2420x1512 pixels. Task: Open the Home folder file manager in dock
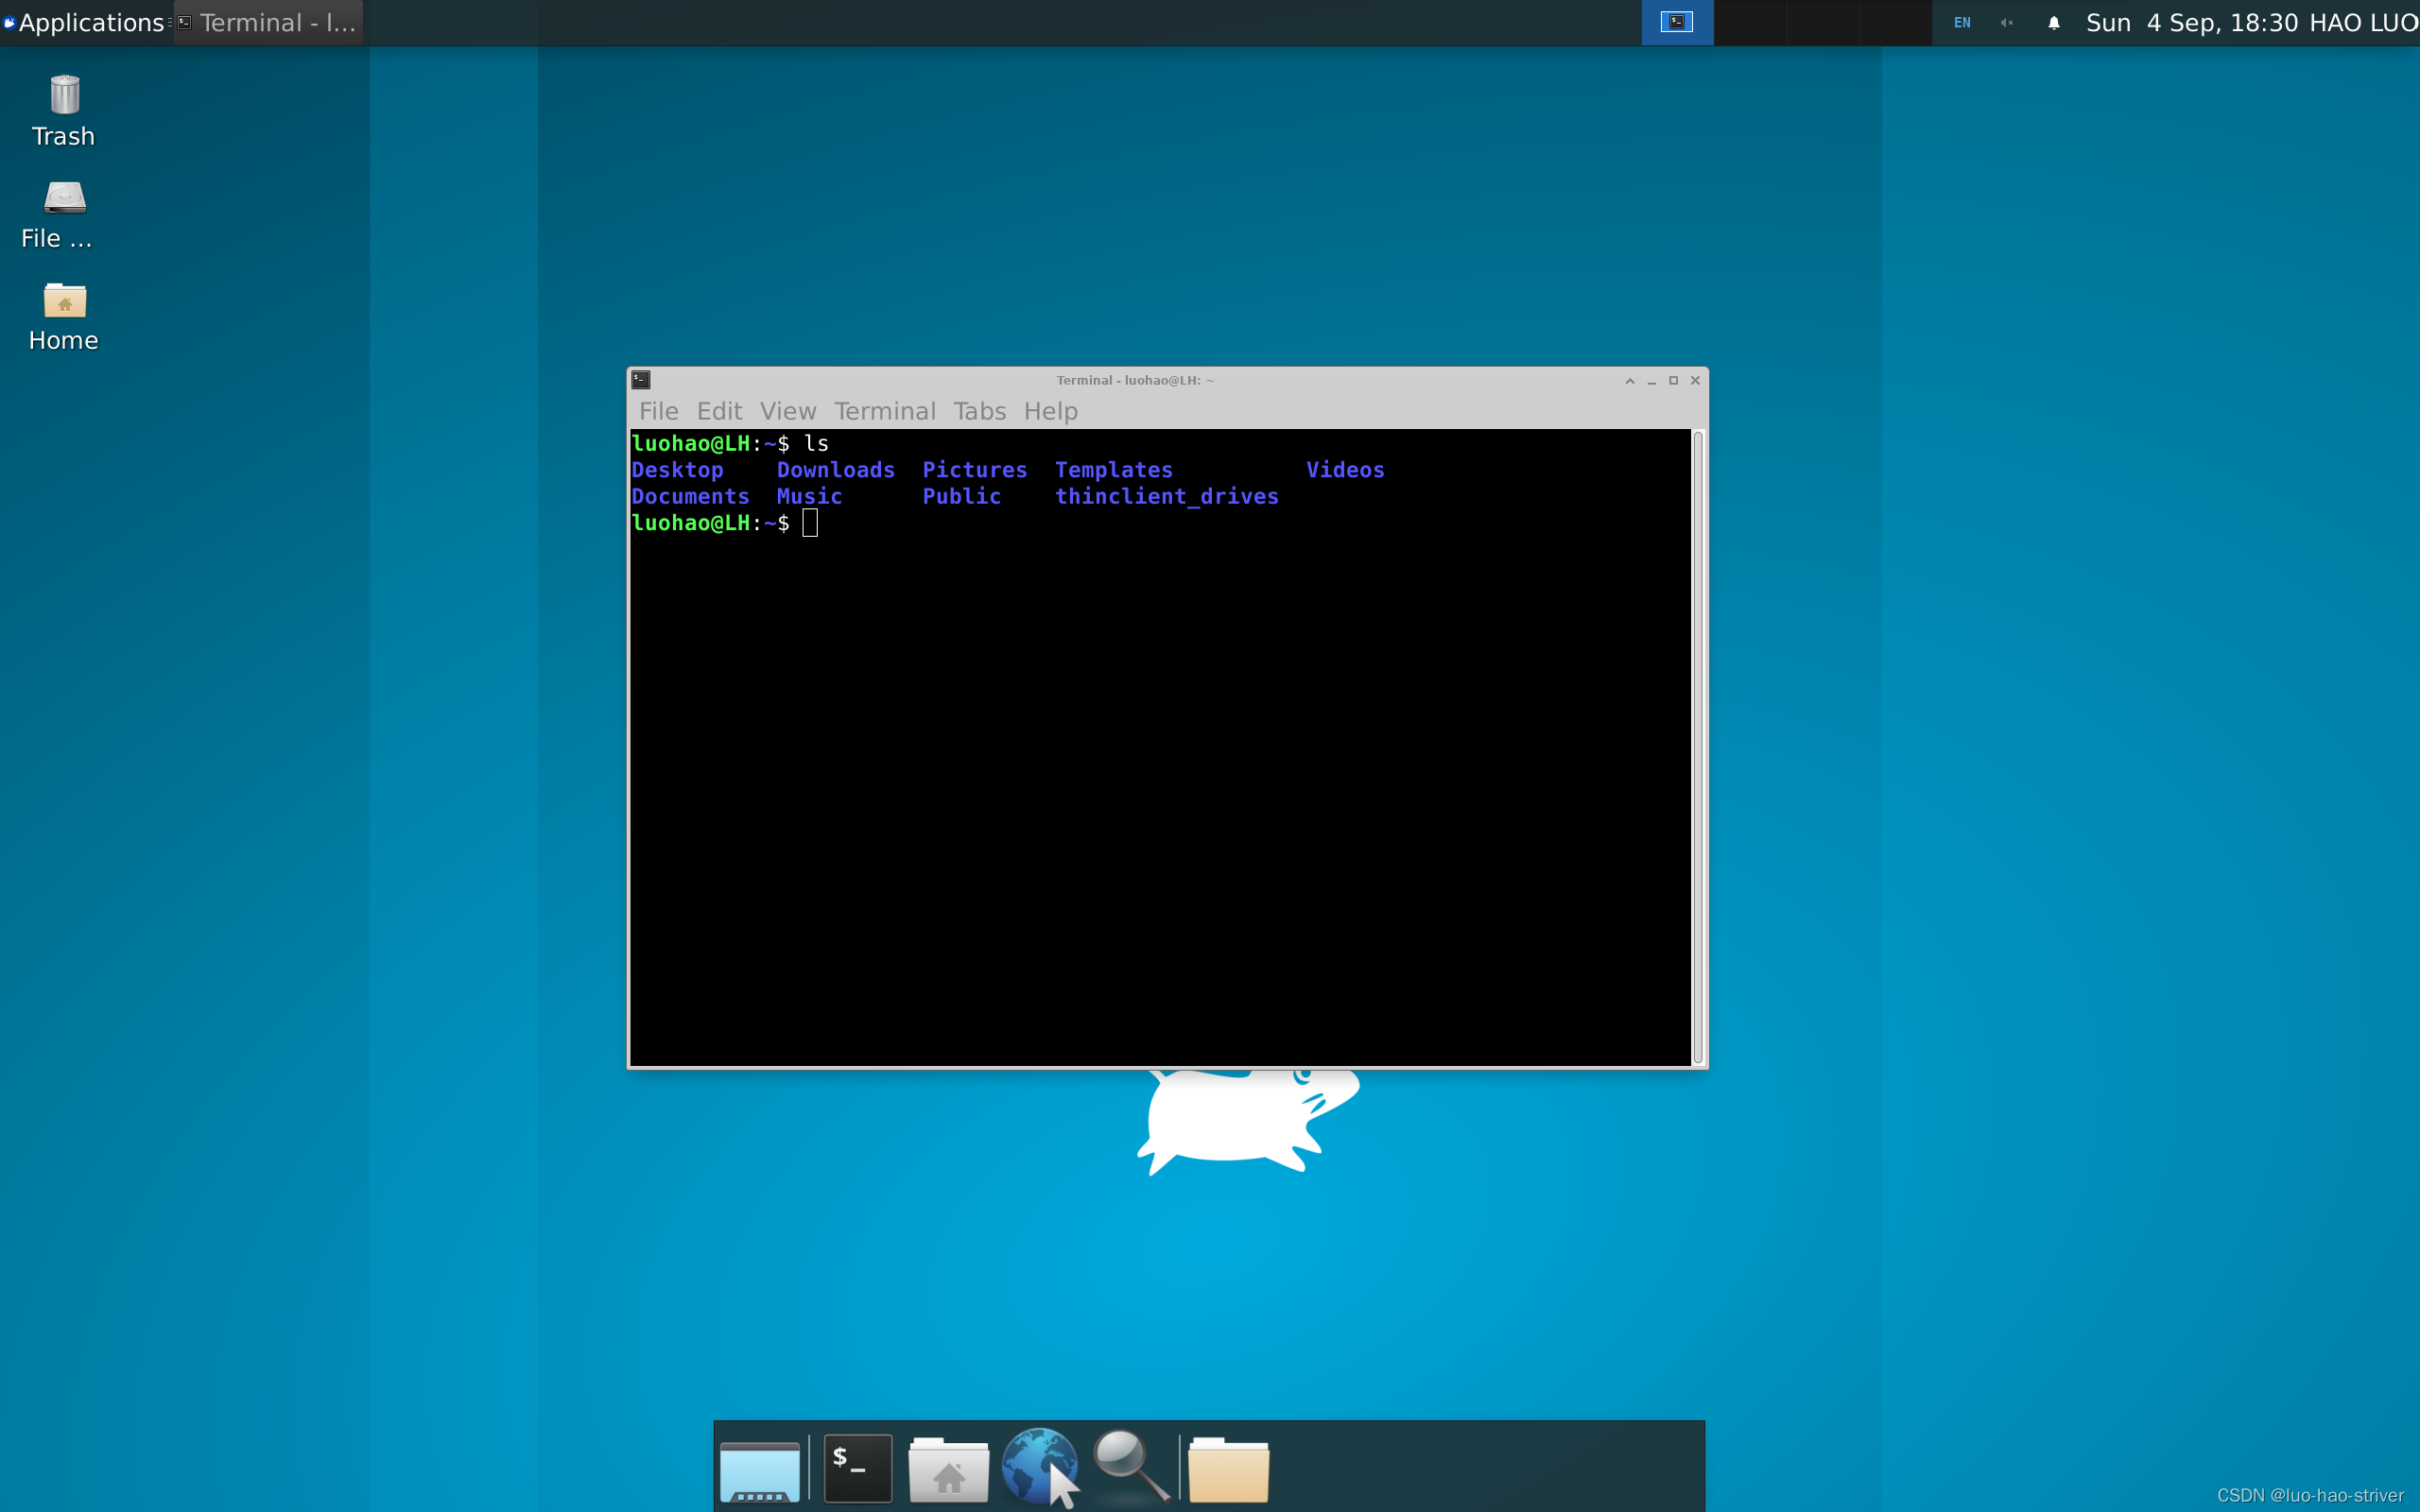tap(948, 1469)
